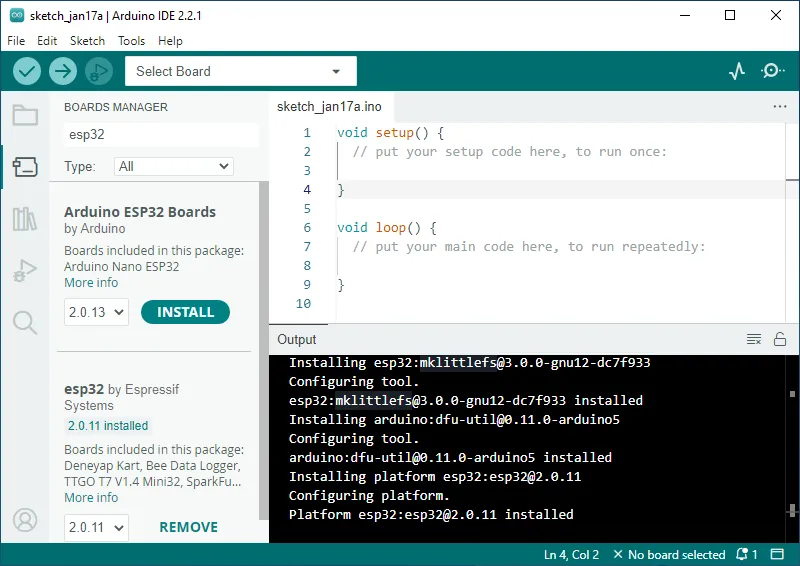Click Ln 4, Col 2 cursor position

coord(571,554)
